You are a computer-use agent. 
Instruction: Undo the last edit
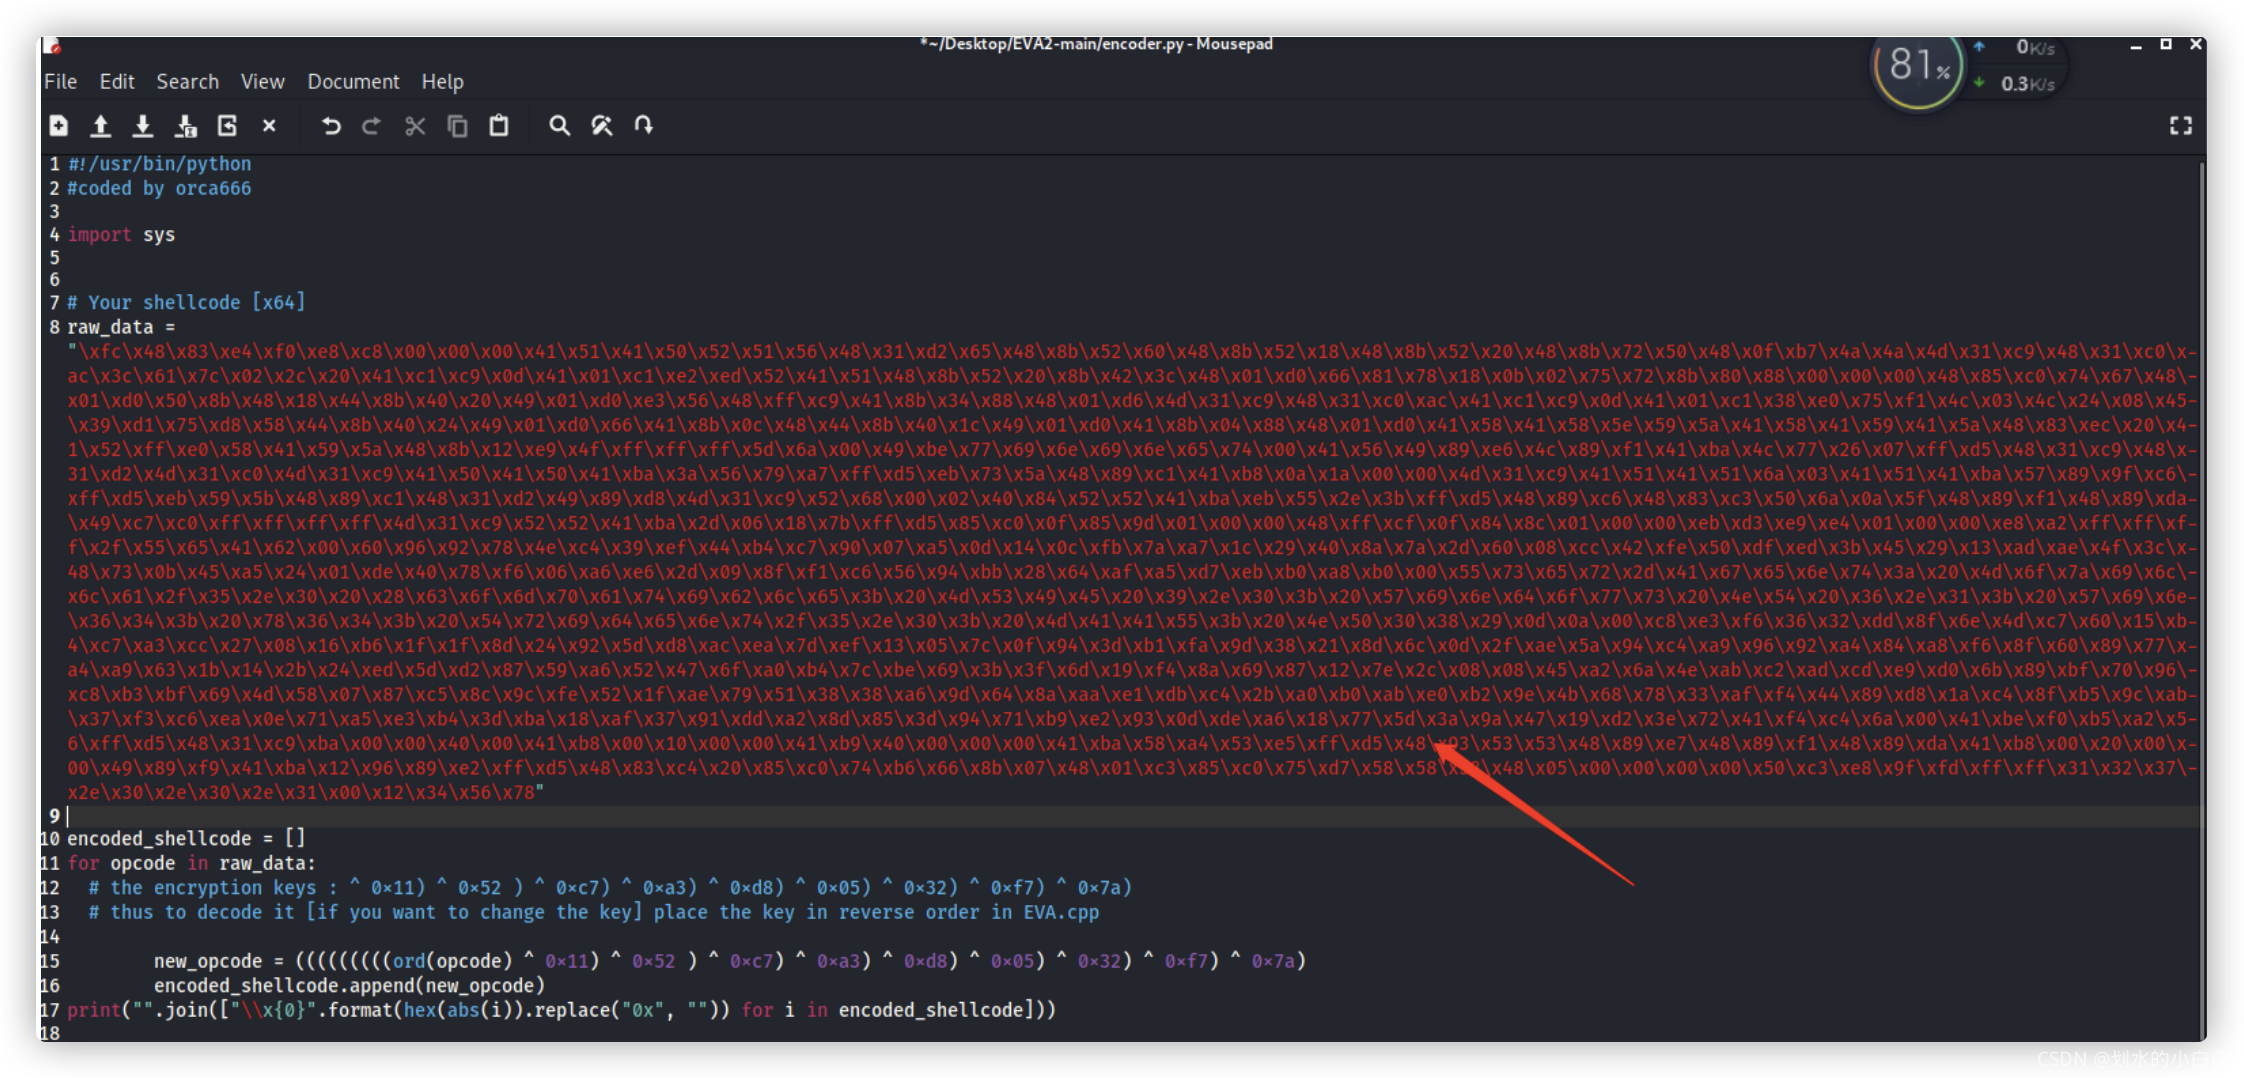pyautogui.click(x=331, y=125)
